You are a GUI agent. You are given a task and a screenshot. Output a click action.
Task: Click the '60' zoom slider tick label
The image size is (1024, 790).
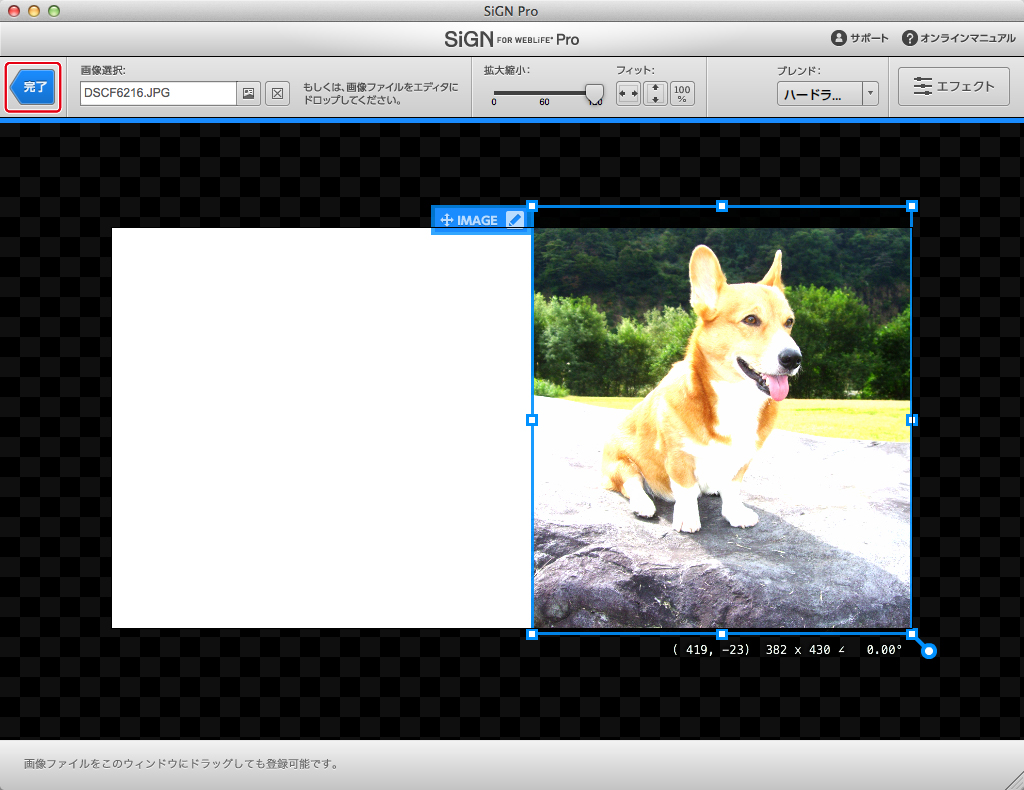(x=544, y=102)
